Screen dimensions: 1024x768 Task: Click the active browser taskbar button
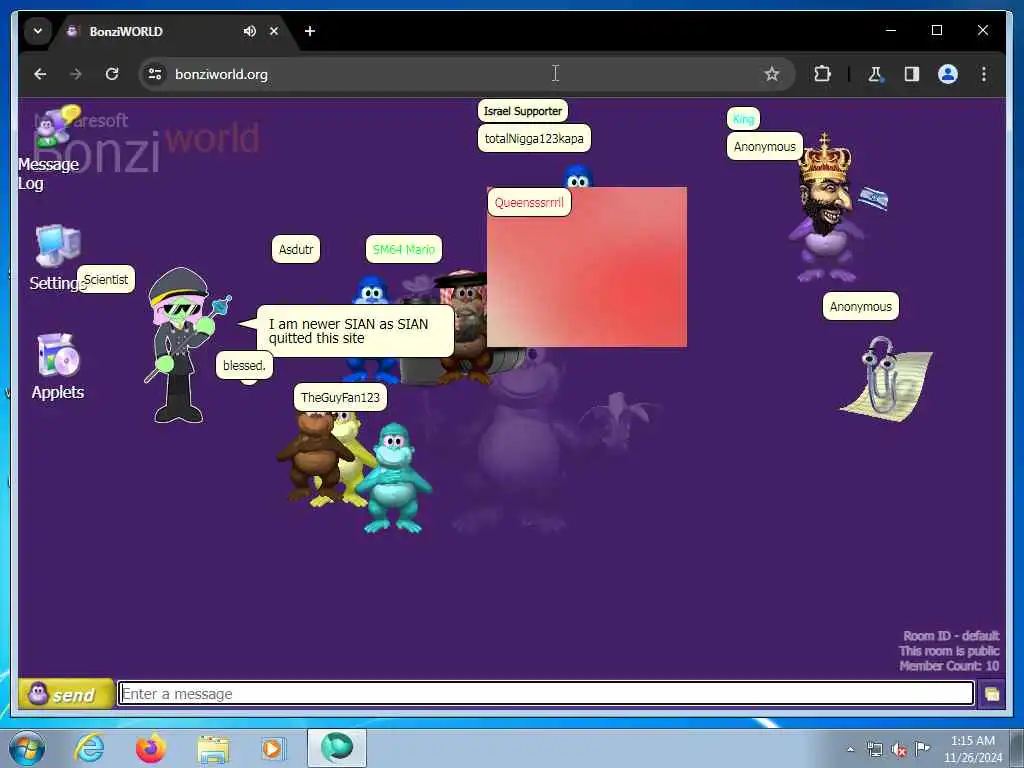pos(337,748)
